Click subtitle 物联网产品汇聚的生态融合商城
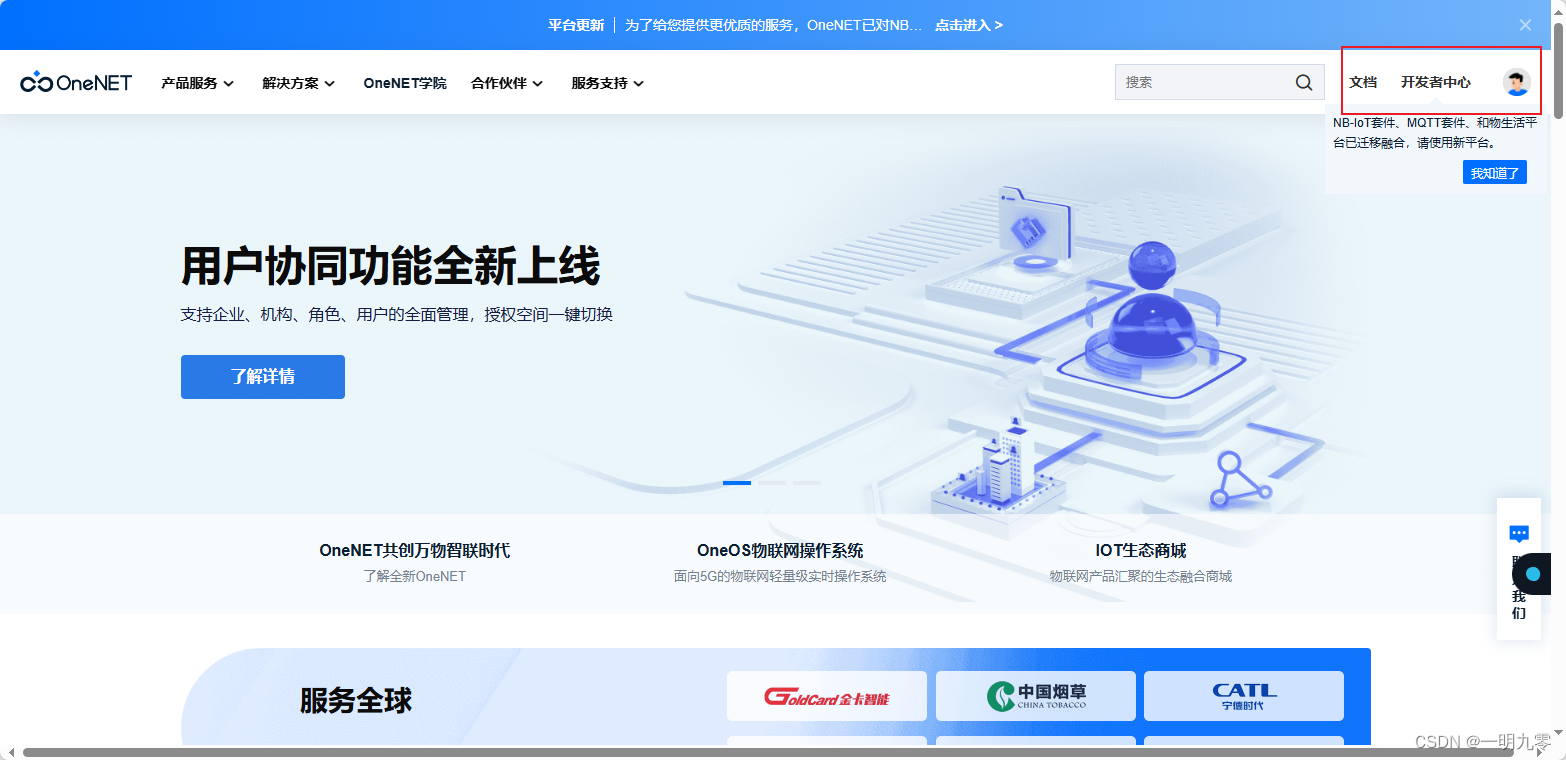This screenshot has width=1566, height=760. (x=1141, y=576)
